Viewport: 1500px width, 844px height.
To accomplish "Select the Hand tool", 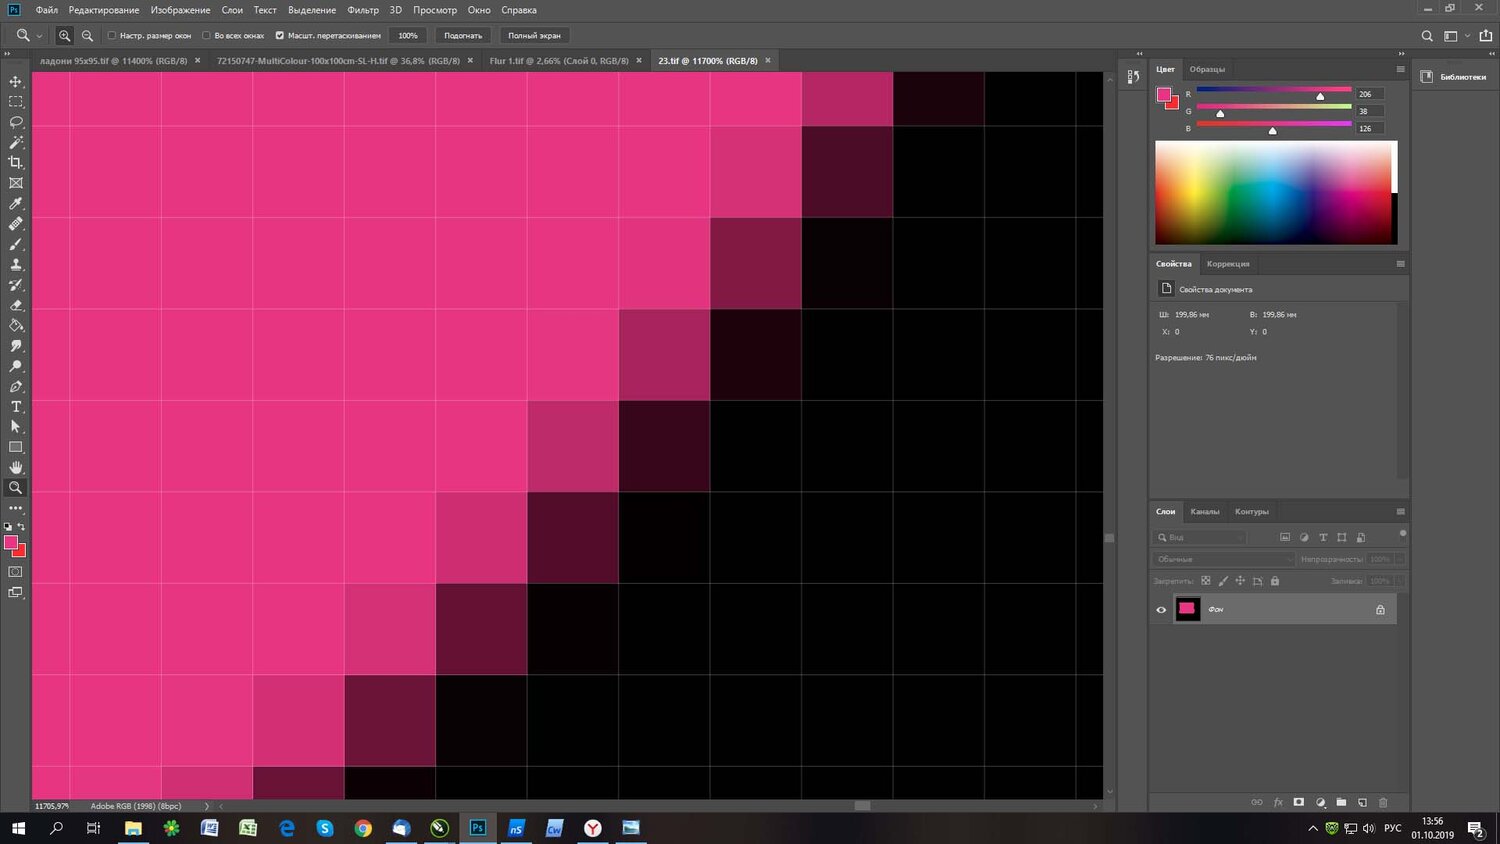I will click(x=16, y=468).
